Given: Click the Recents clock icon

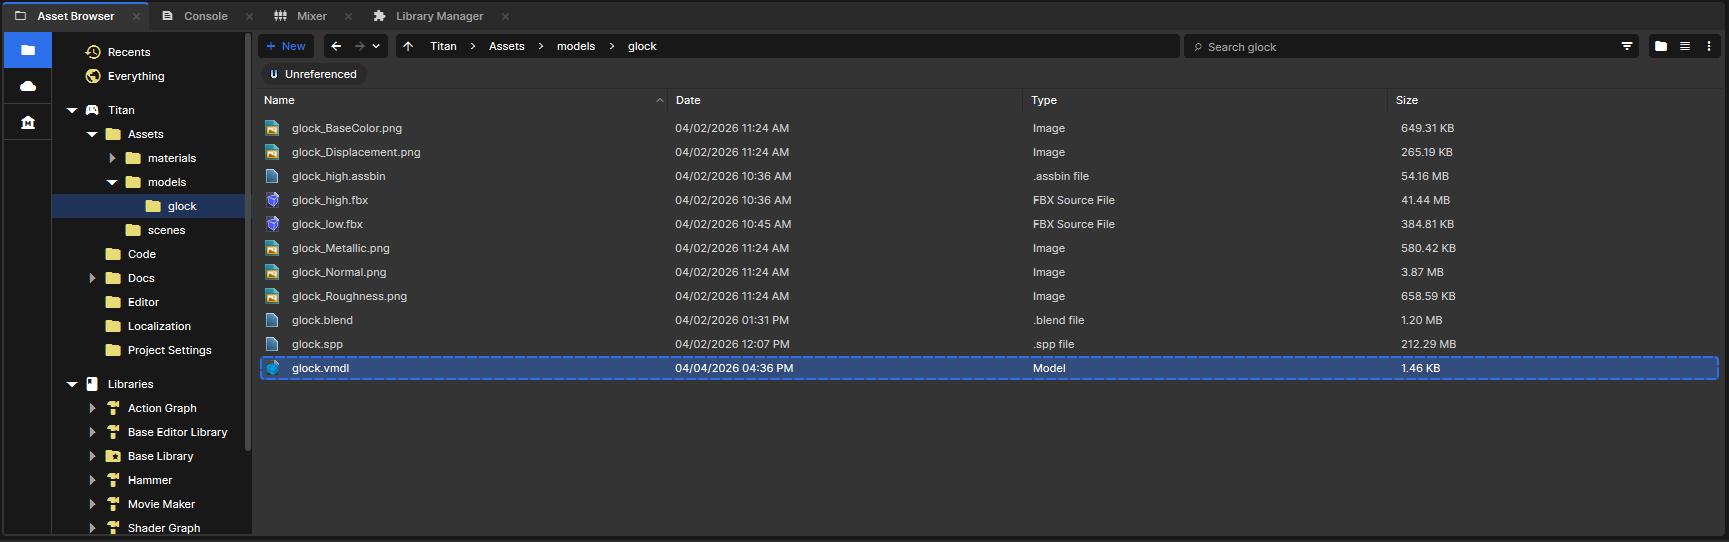Looking at the screenshot, I should pos(93,52).
